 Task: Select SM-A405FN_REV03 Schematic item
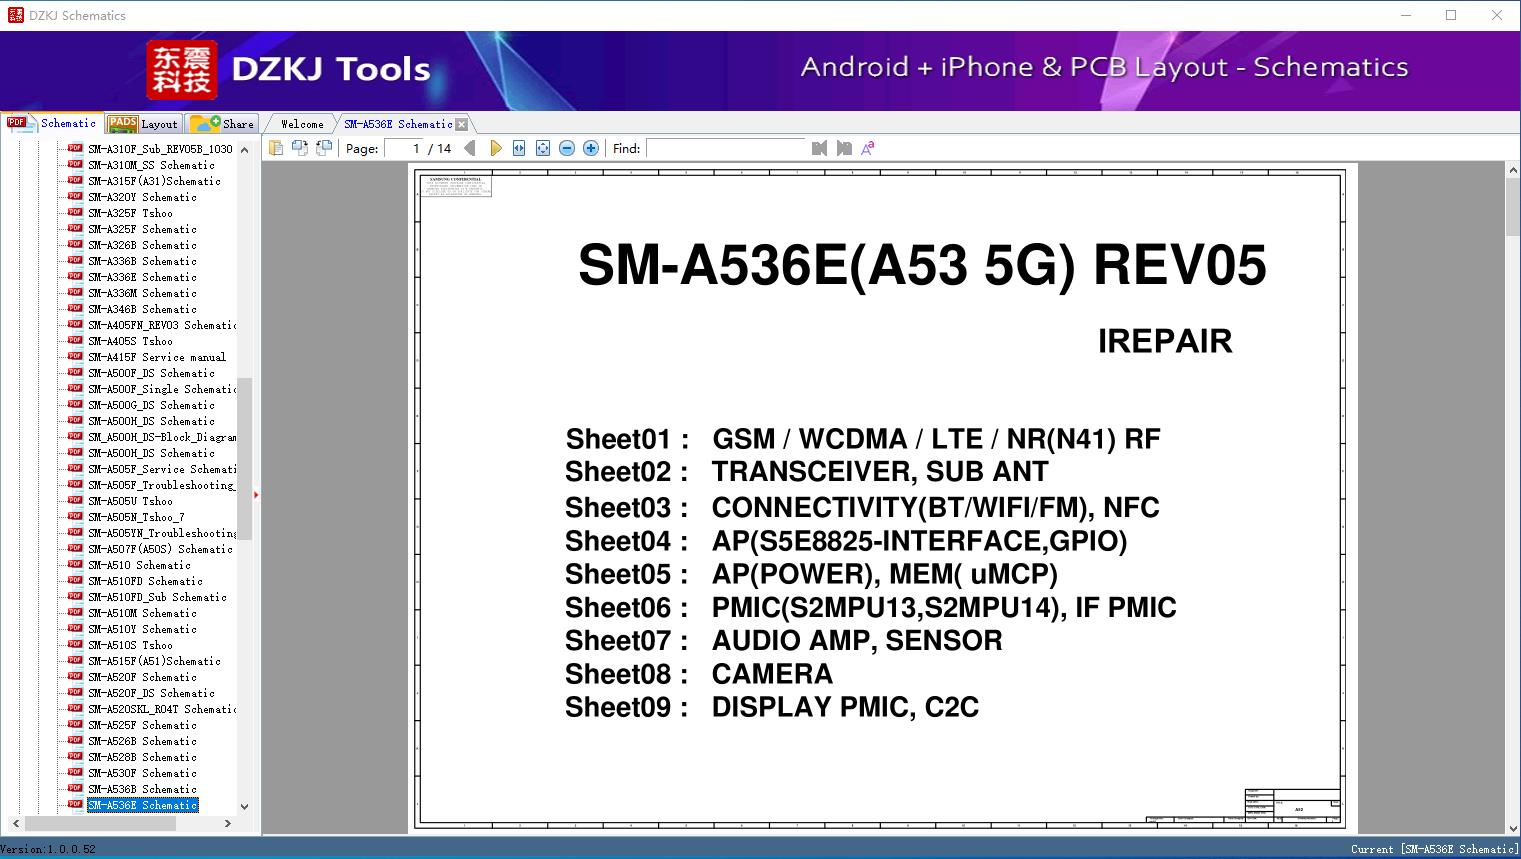162,325
